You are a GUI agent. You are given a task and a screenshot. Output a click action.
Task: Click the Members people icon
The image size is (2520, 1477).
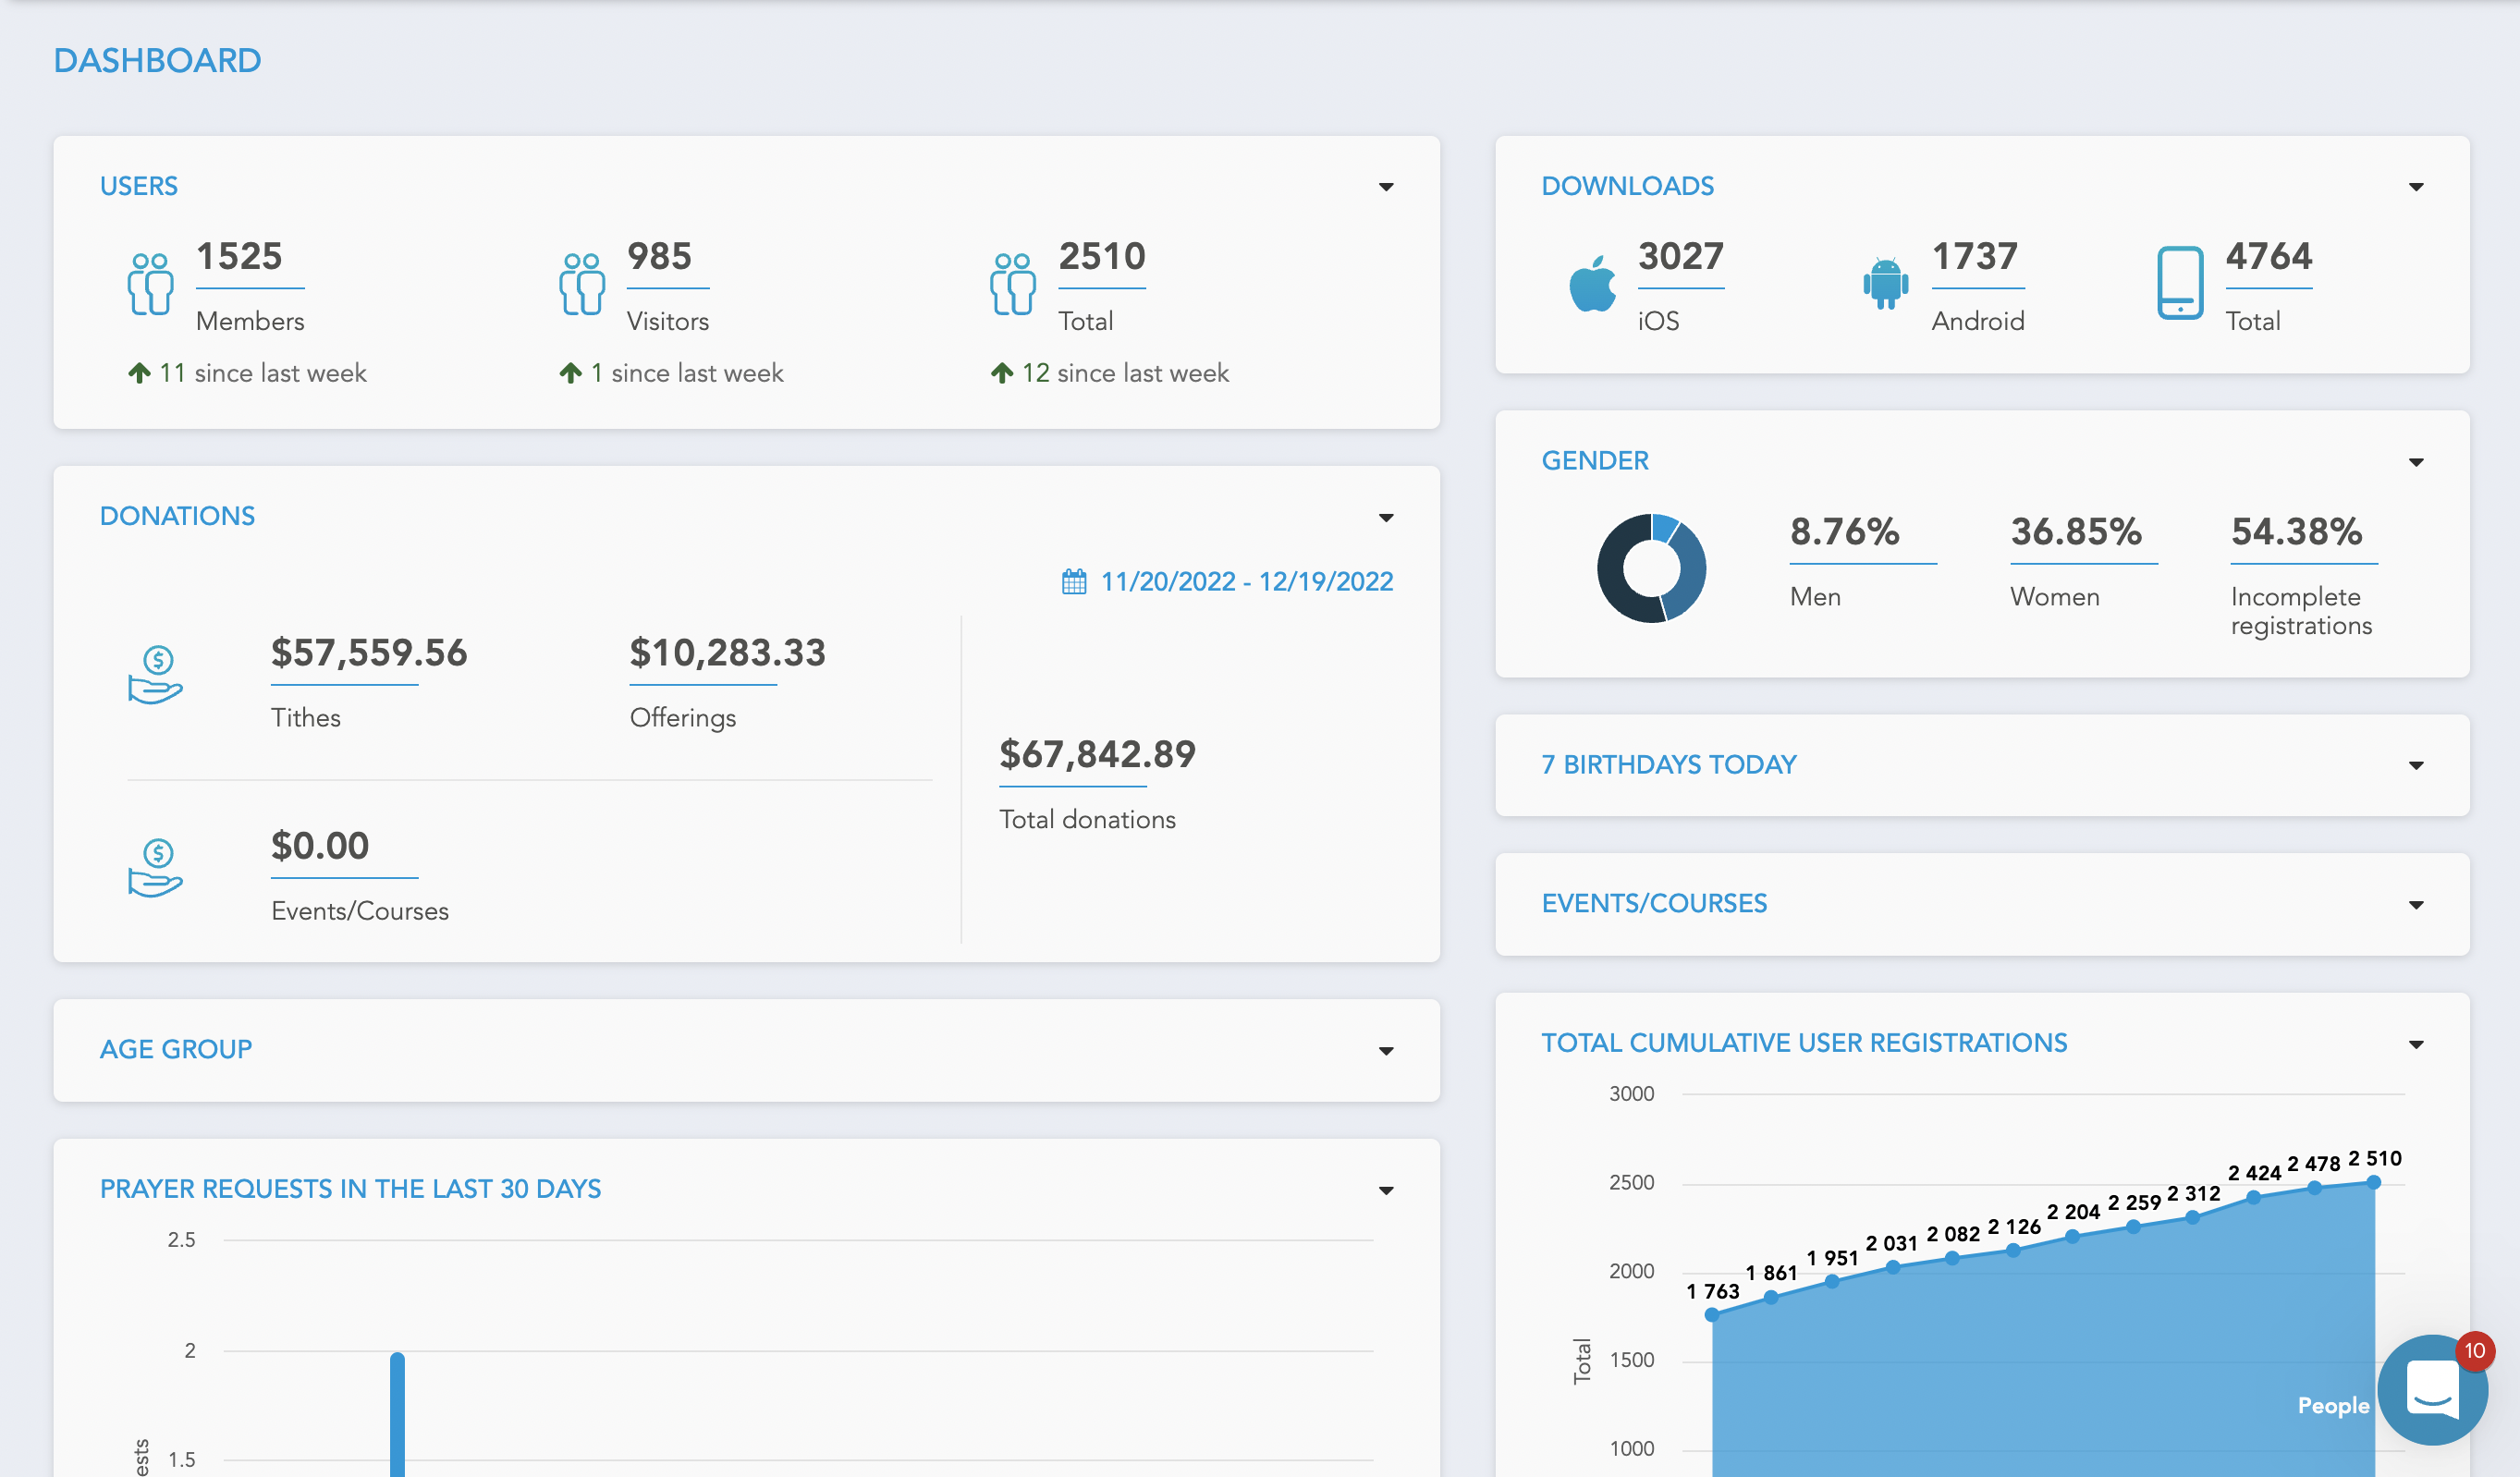coord(150,284)
